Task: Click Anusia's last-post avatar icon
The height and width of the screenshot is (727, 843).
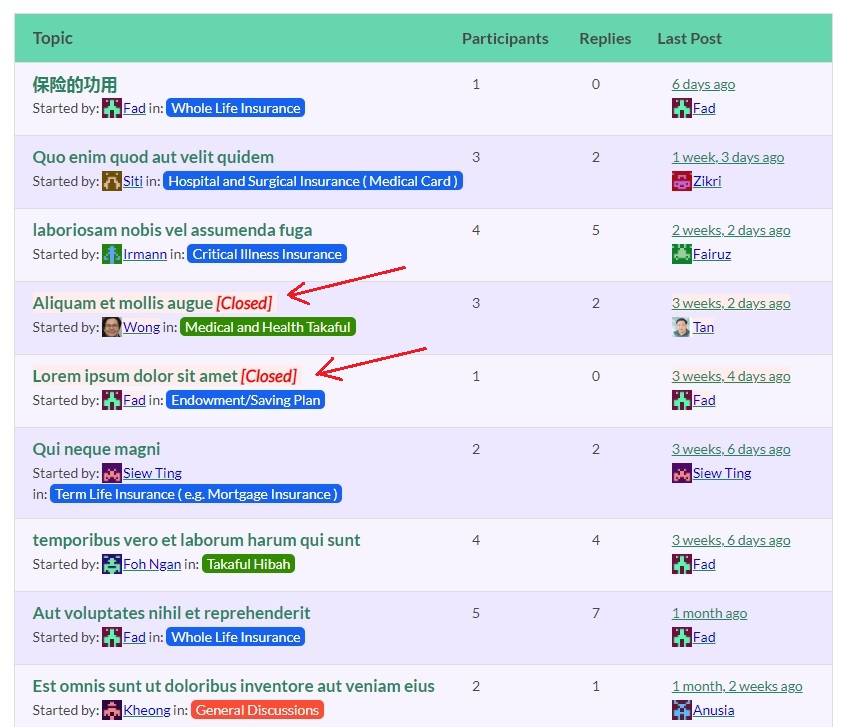Action: tap(682, 710)
